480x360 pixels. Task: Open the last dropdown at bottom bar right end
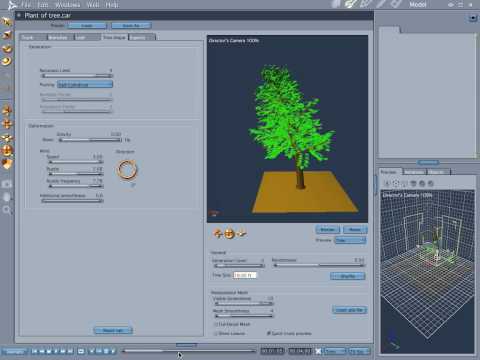[359, 351]
